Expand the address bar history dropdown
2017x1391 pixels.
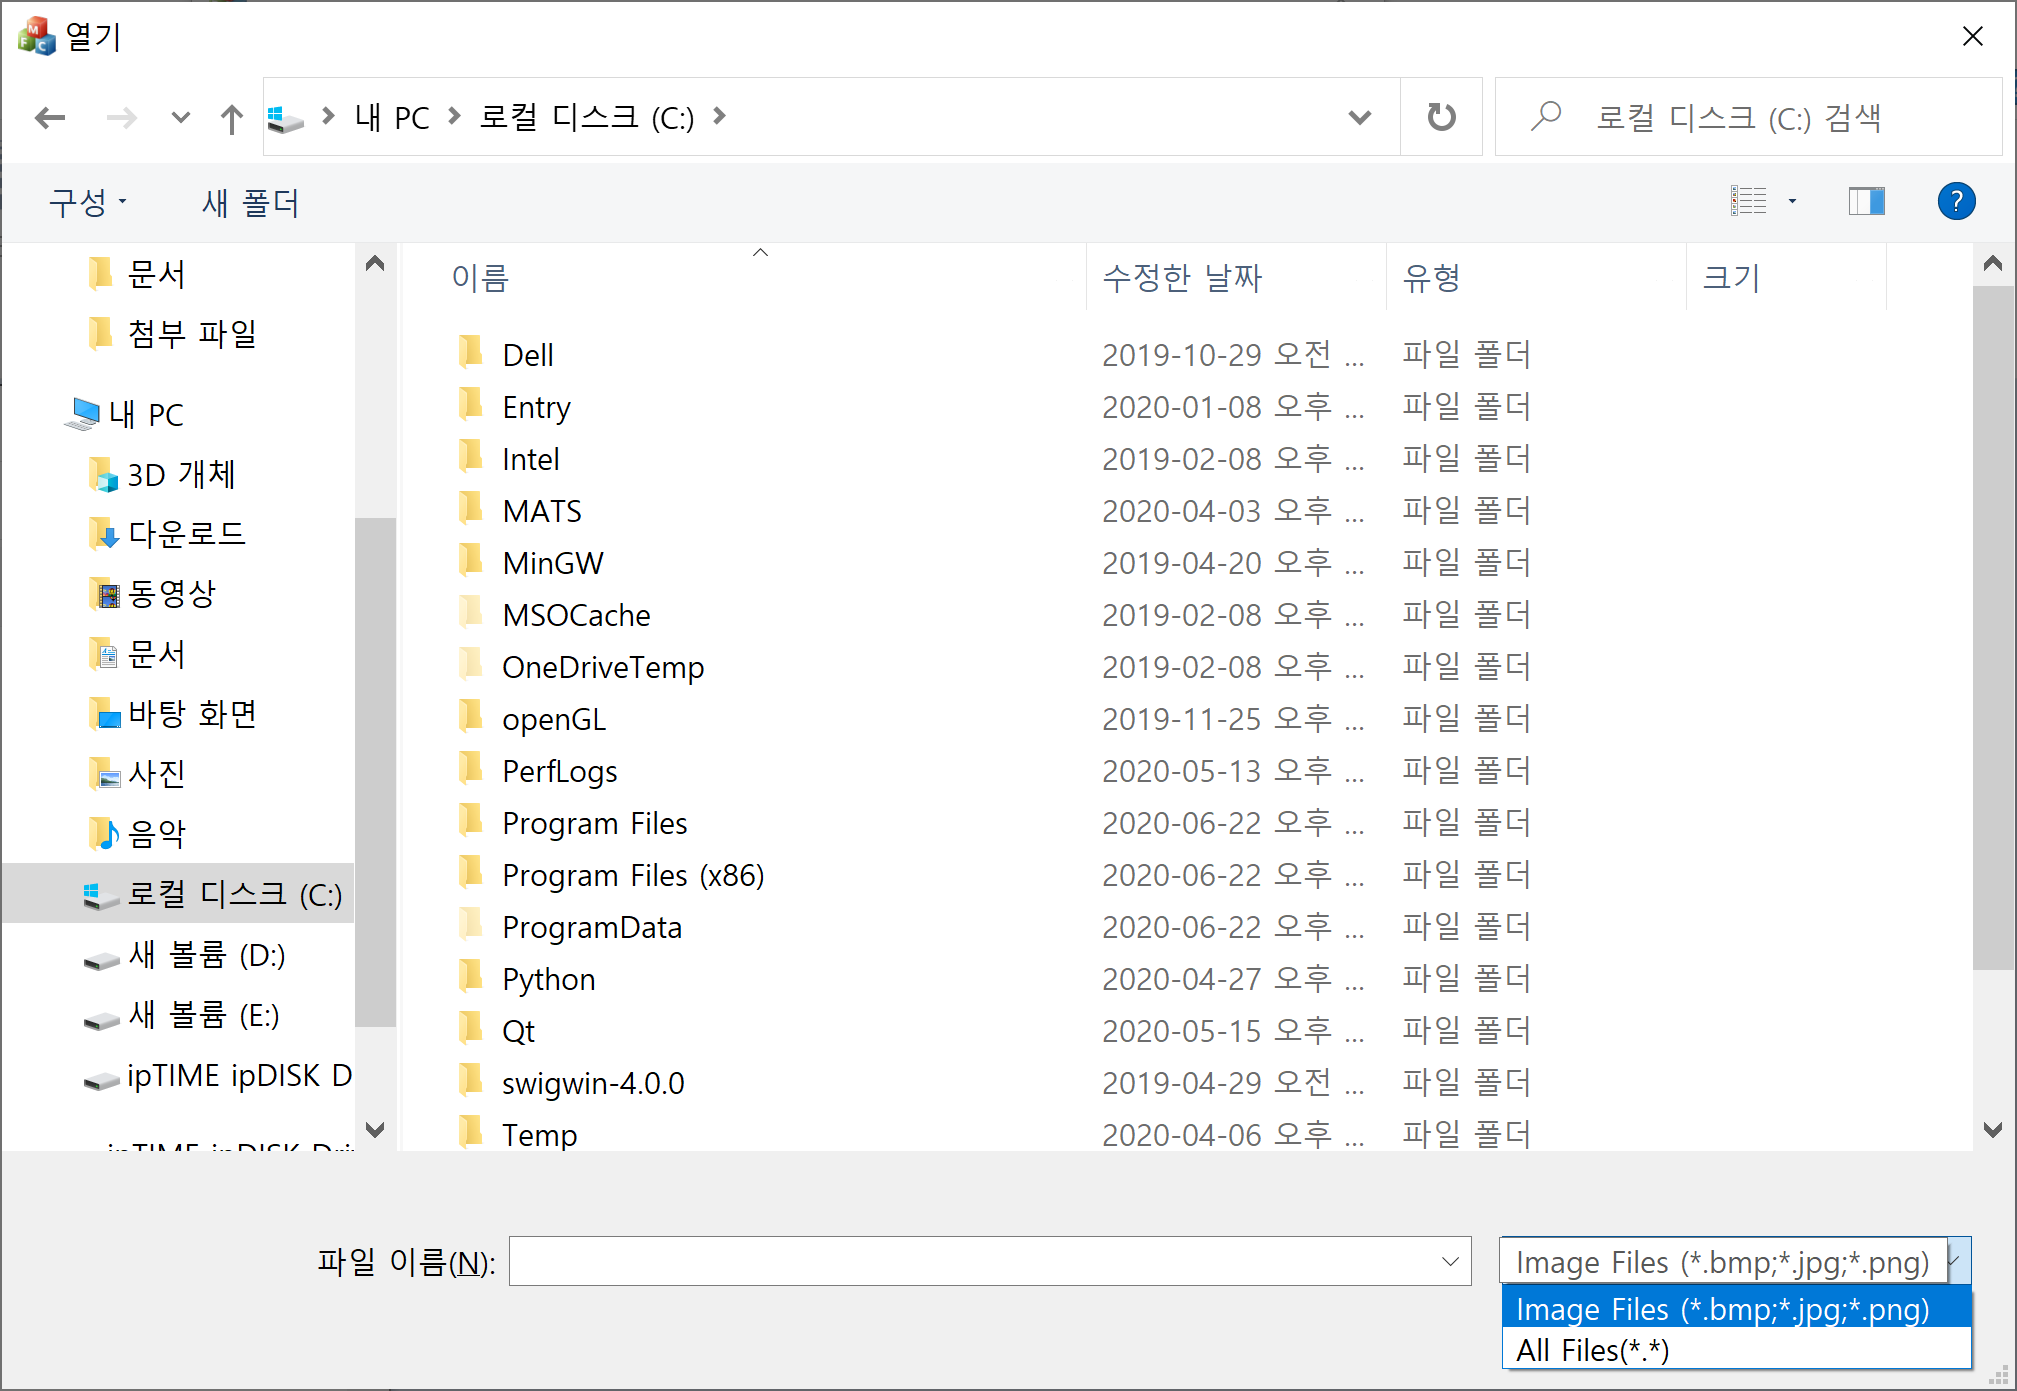pyautogui.click(x=1359, y=117)
